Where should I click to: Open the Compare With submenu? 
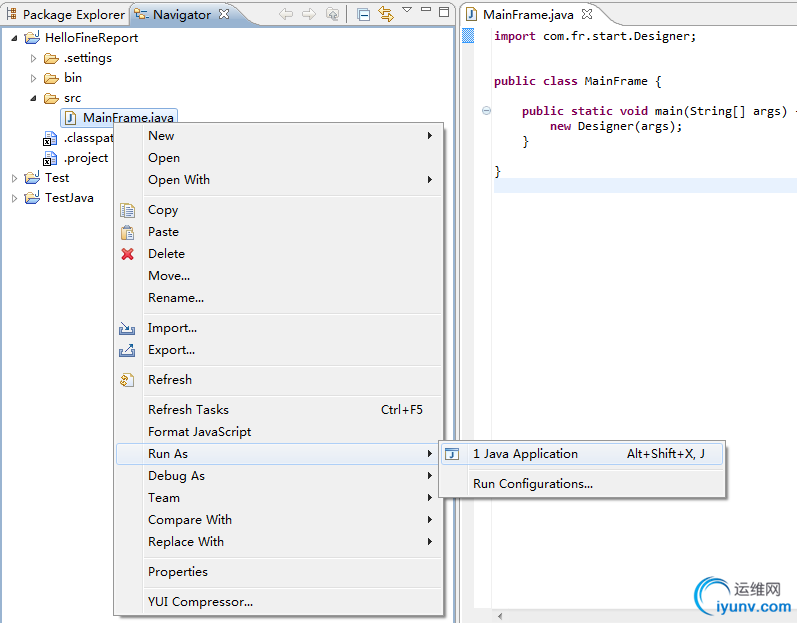point(280,519)
